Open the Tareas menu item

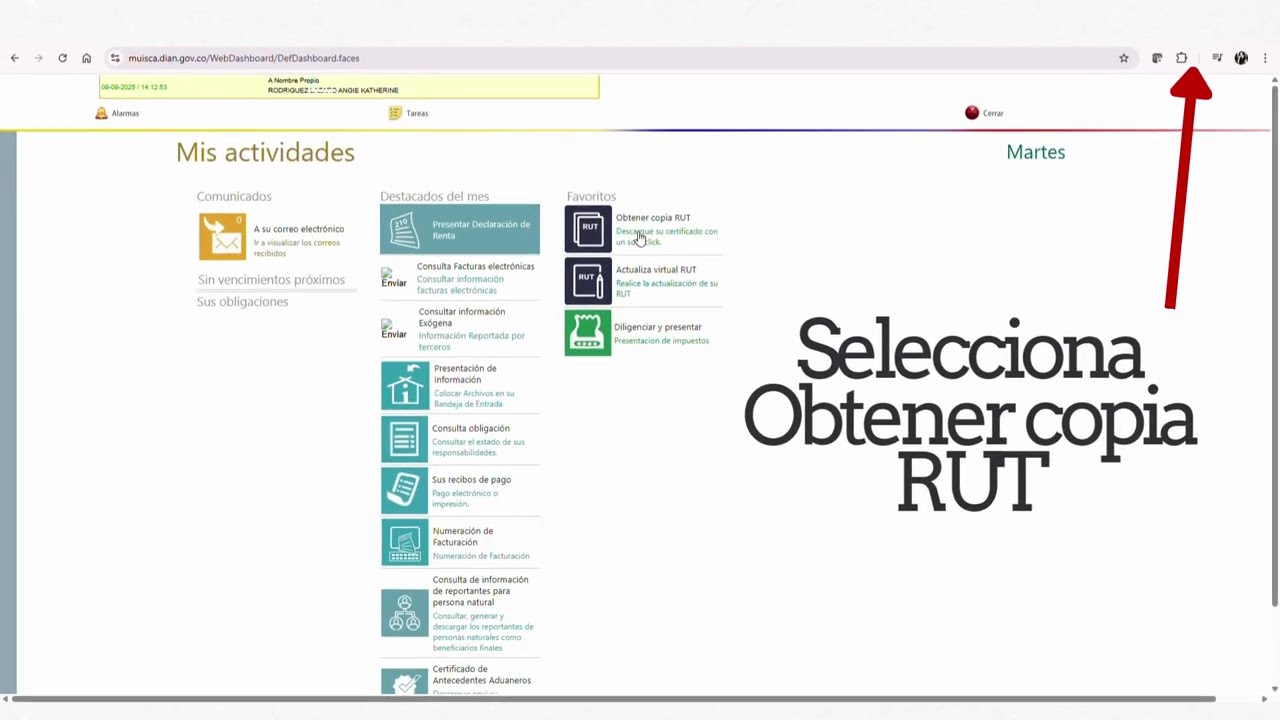pyautogui.click(x=417, y=113)
